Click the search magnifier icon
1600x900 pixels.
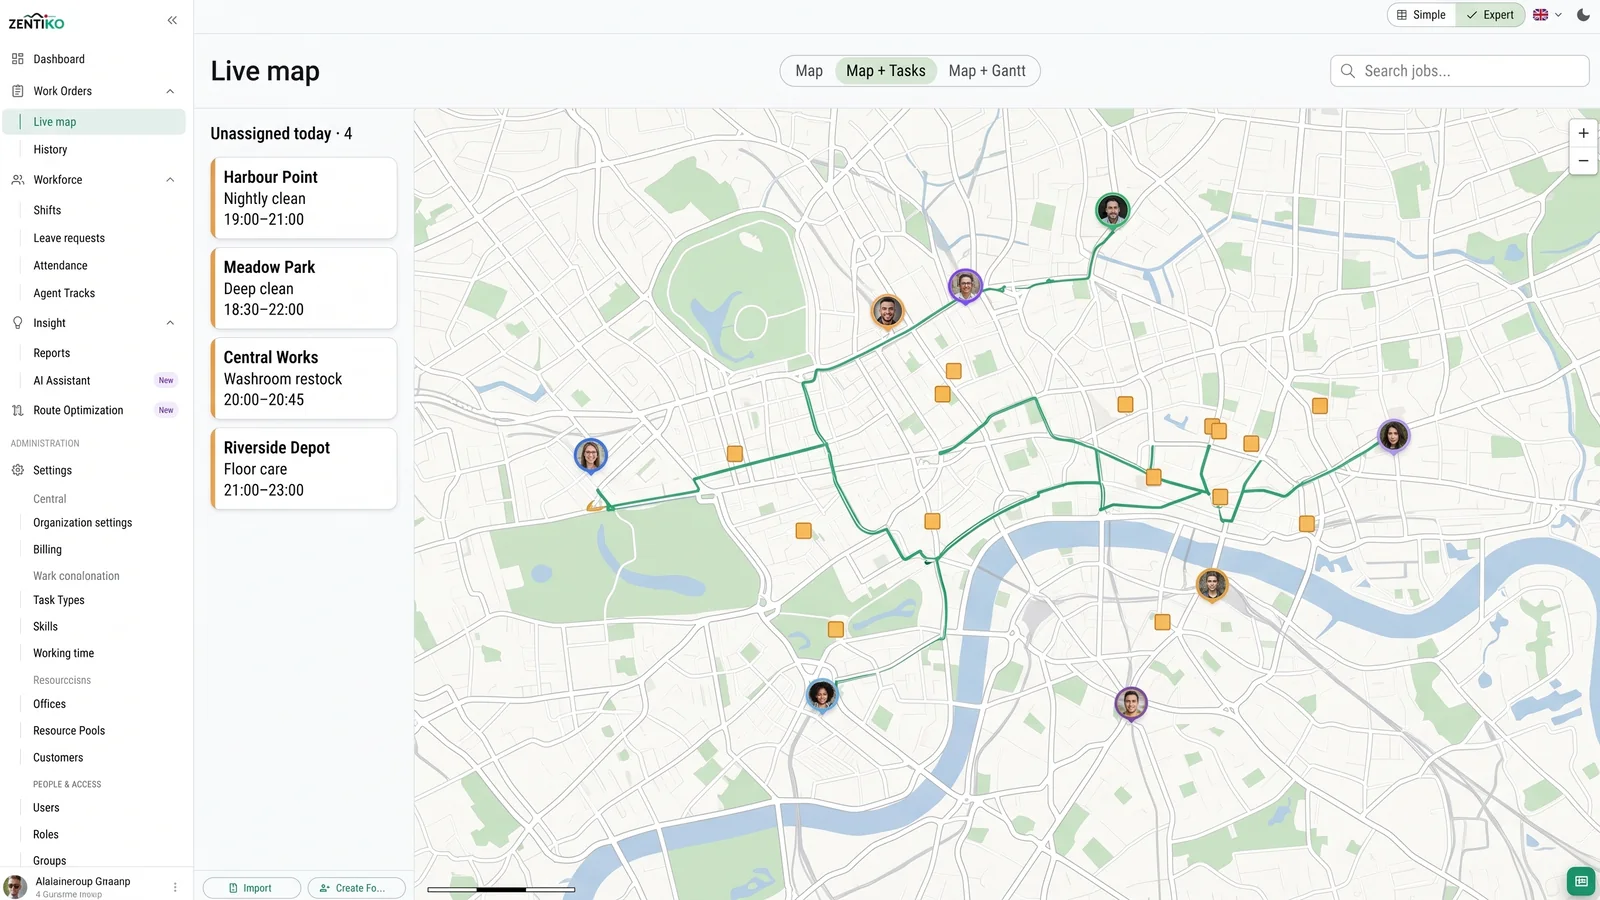click(x=1348, y=71)
